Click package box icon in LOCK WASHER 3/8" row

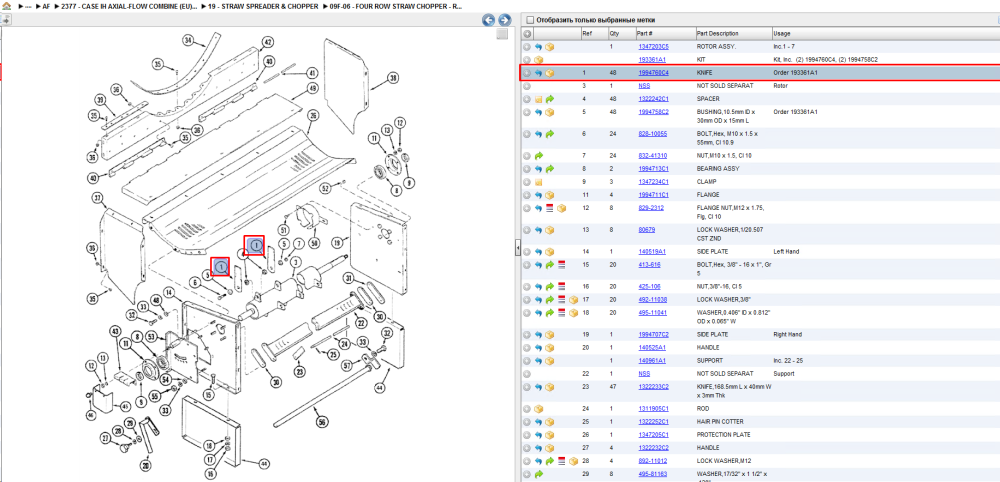pyautogui.click(x=573, y=299)
